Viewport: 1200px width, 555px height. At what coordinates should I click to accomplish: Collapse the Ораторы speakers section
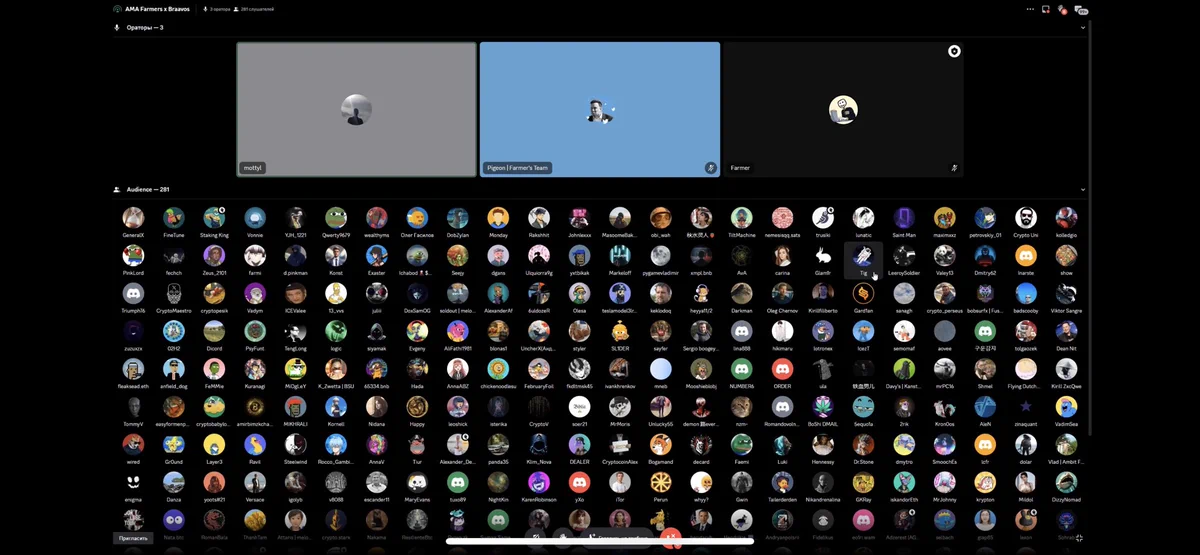pos(1082,28)
